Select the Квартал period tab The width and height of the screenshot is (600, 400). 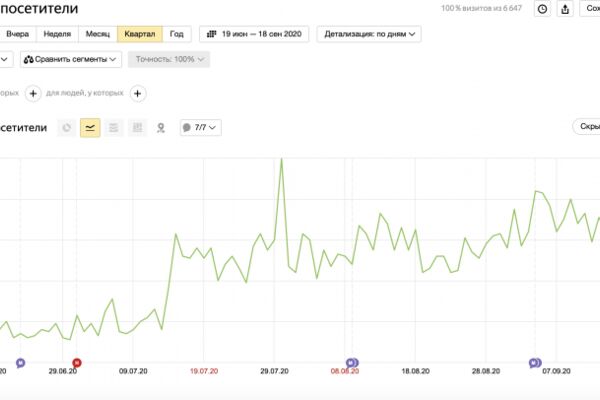pyautogui.click(x=140, y=34)
